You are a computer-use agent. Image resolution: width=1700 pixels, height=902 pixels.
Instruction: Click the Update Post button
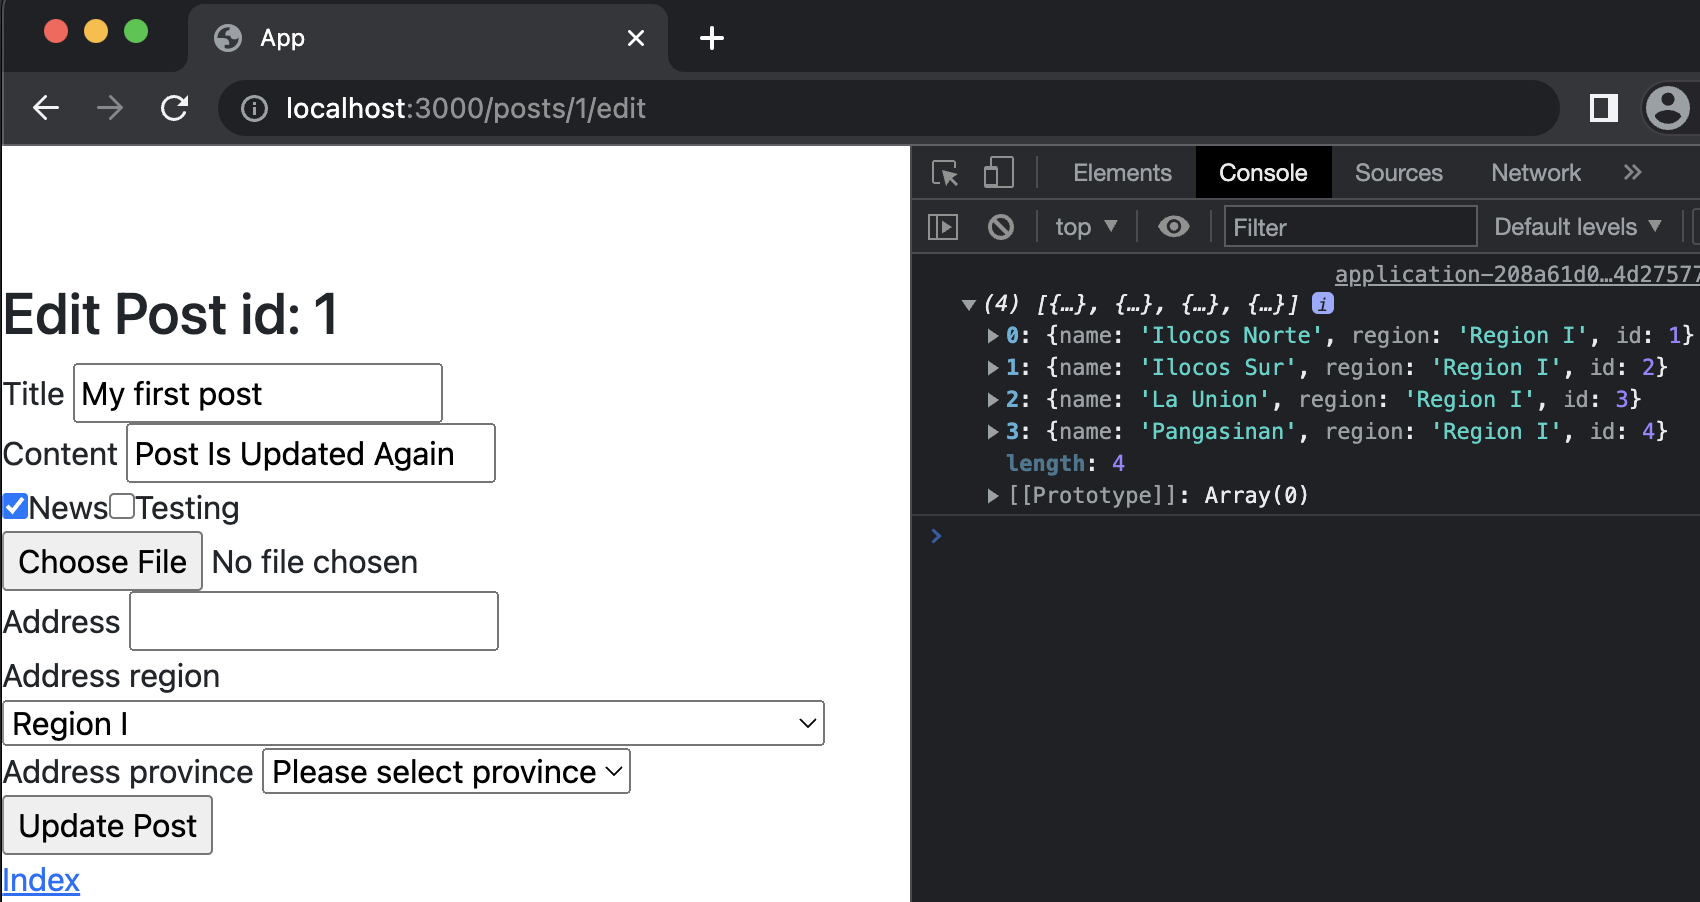tap(108, 825)
